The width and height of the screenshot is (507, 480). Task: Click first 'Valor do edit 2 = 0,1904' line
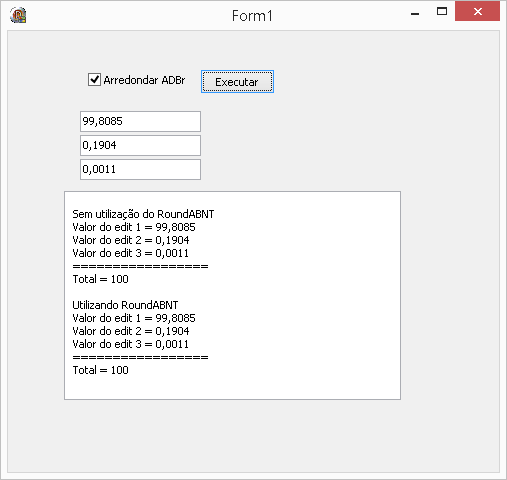pos(131,240)
